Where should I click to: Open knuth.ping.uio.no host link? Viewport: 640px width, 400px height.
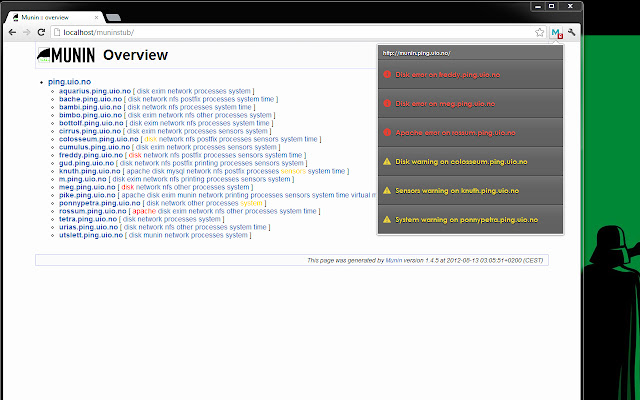tap(89, 171)
